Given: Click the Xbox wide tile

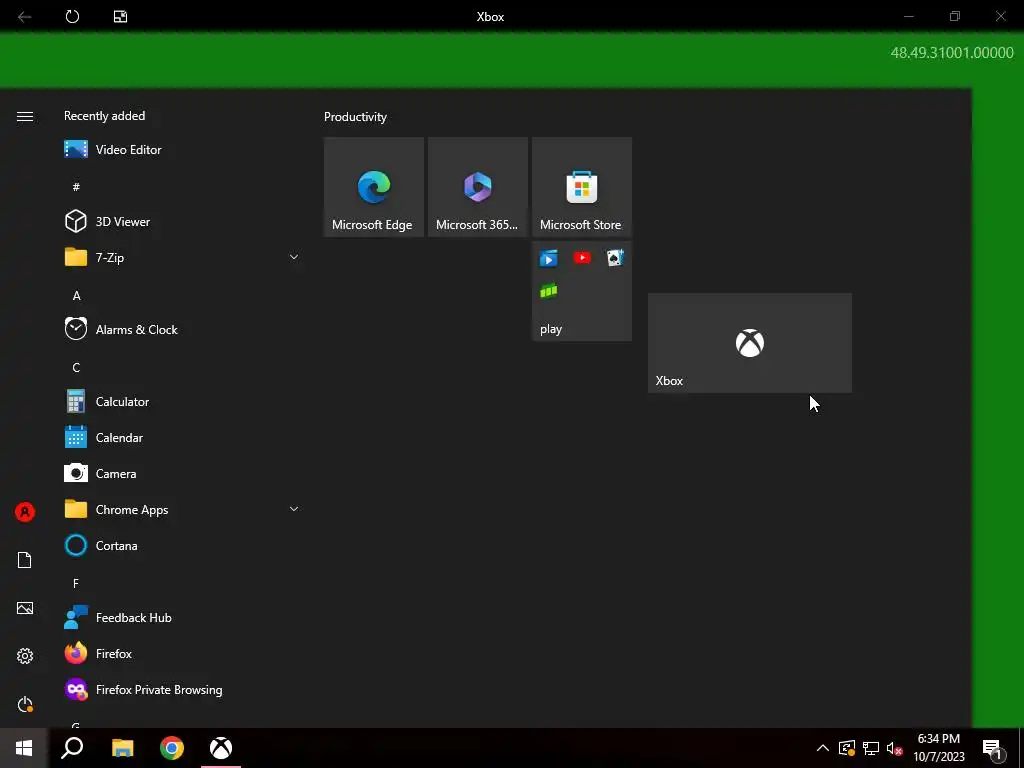Looking at the screenshot, I should pyautogui.click(x=750, y=343).
